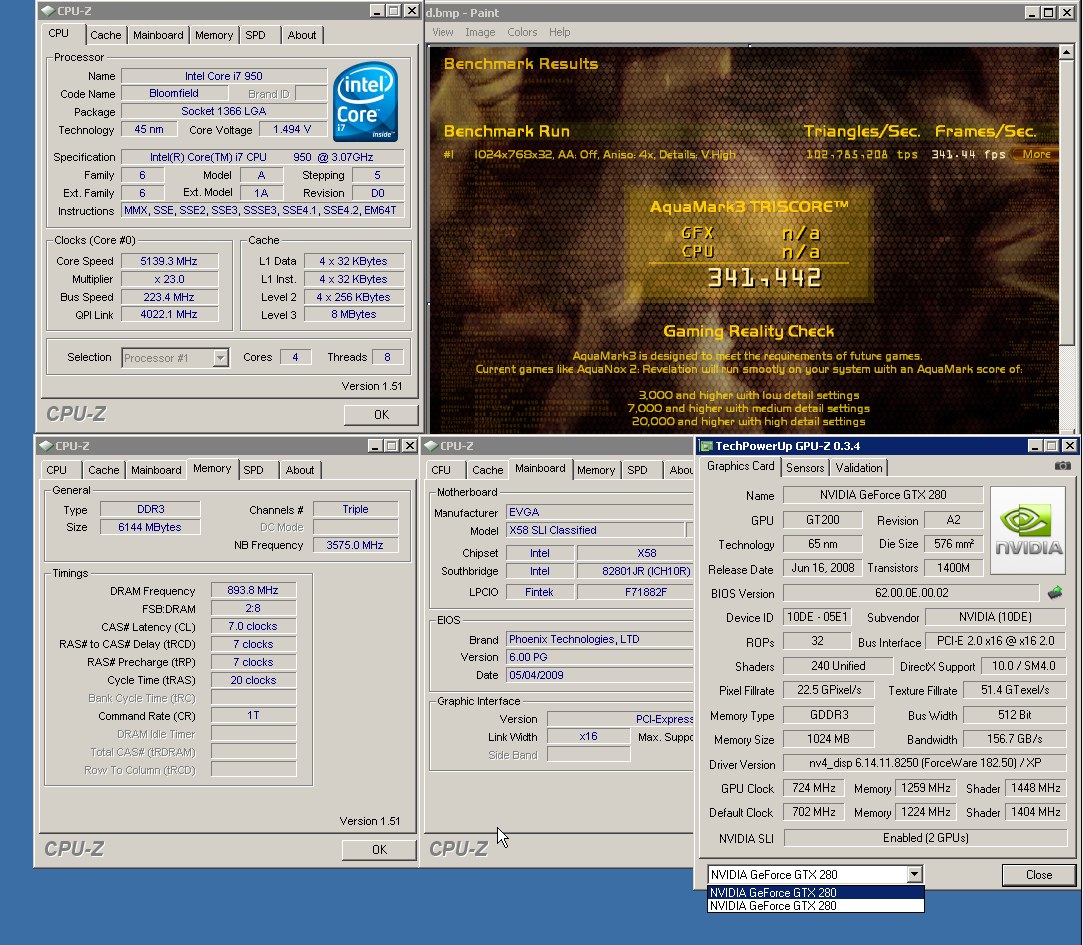Click the Intel Core i7 logo in CPU-Z

point(365,102)
